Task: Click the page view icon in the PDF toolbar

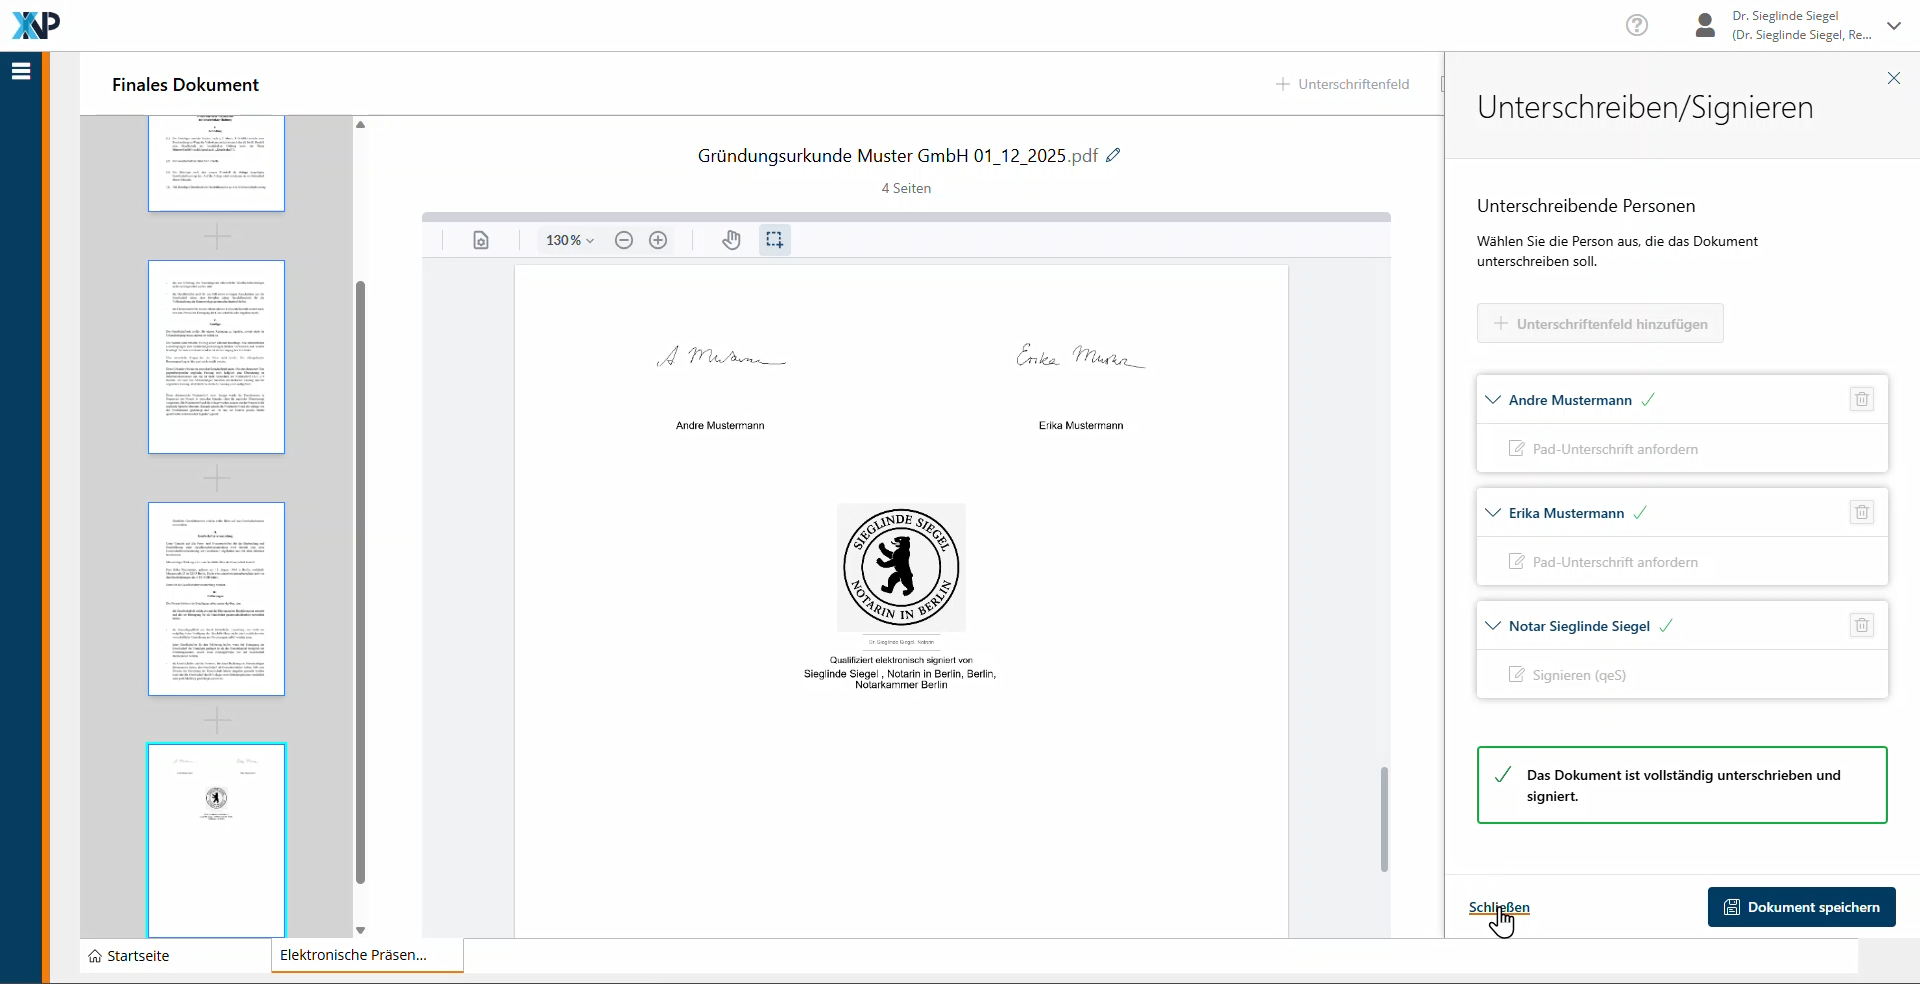Action: click(481, 240)
